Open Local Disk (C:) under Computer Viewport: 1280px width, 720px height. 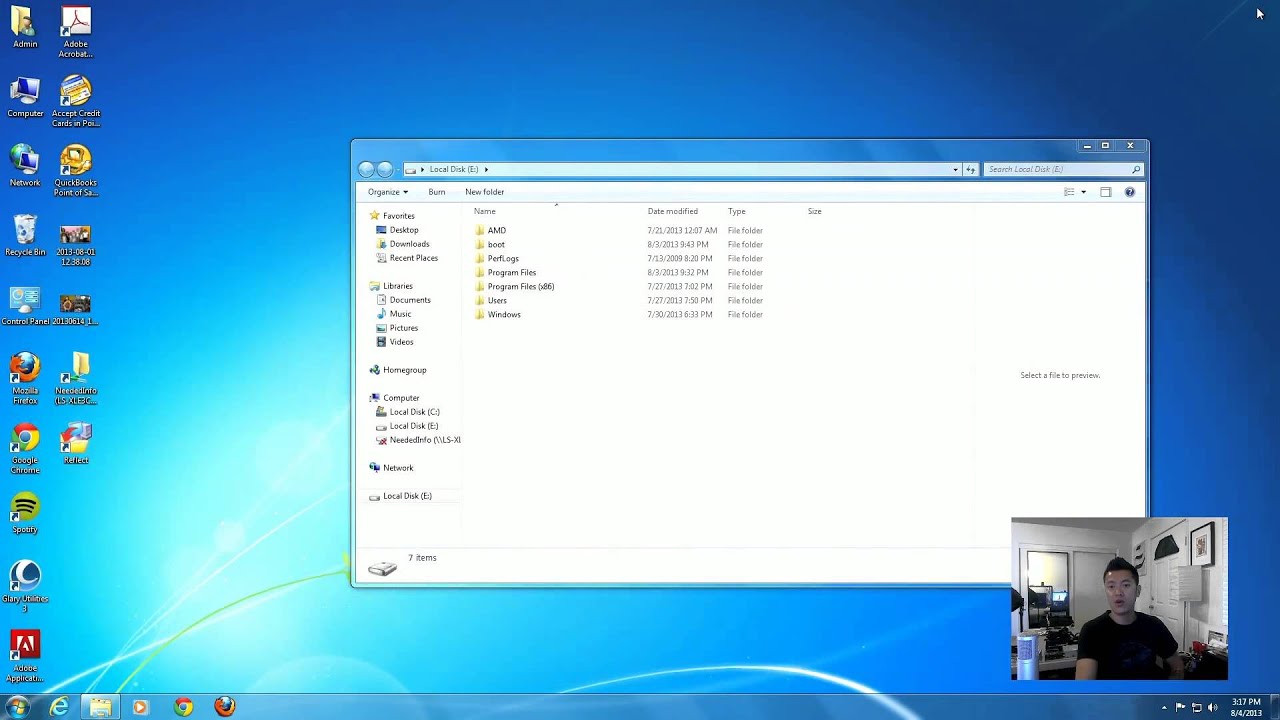[x=414, y=412]
